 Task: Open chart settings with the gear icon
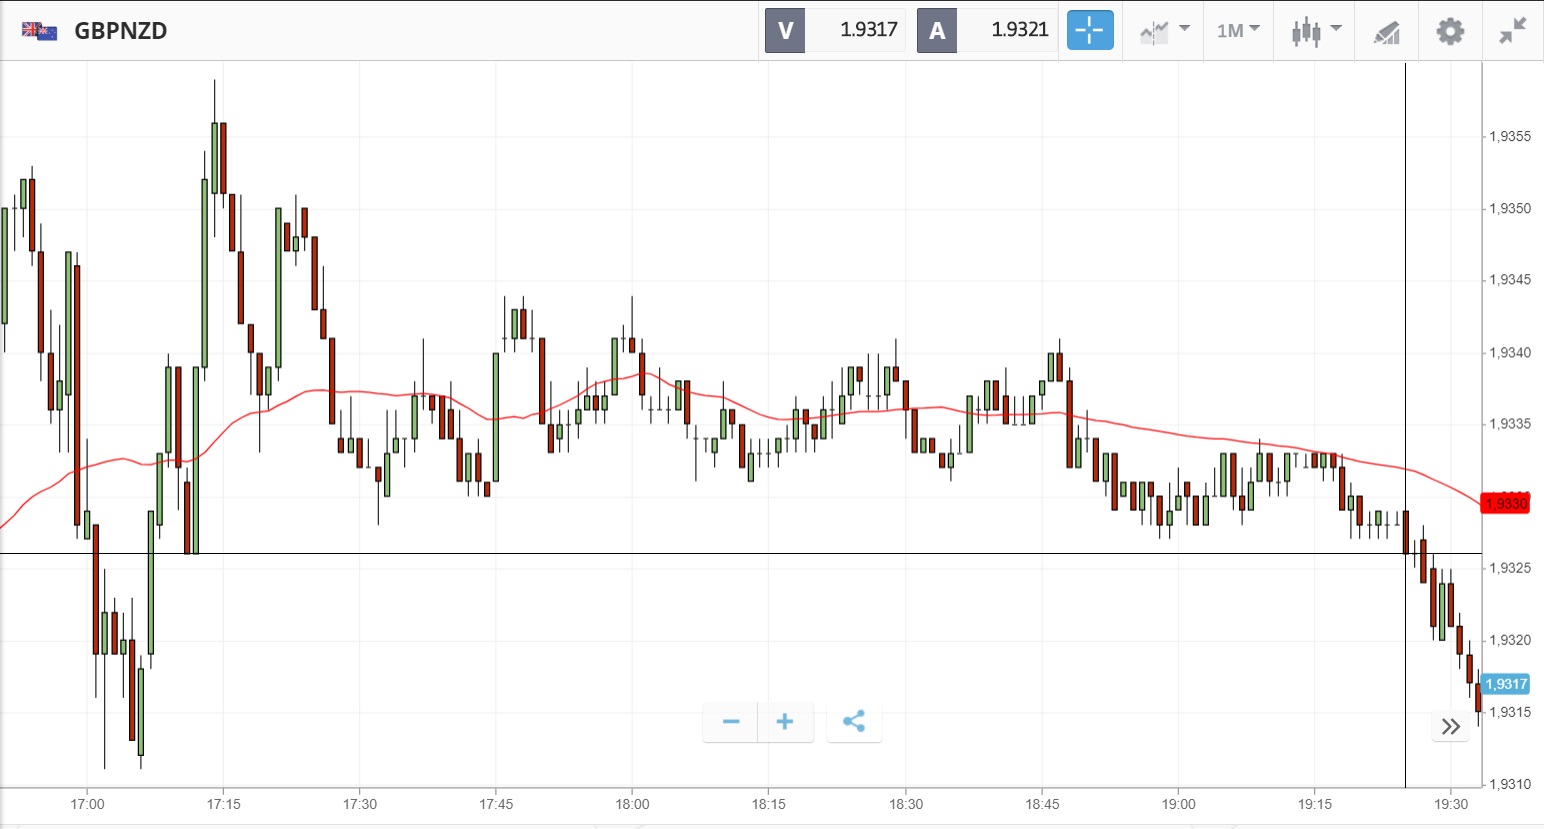click(x=1450, y=31)
